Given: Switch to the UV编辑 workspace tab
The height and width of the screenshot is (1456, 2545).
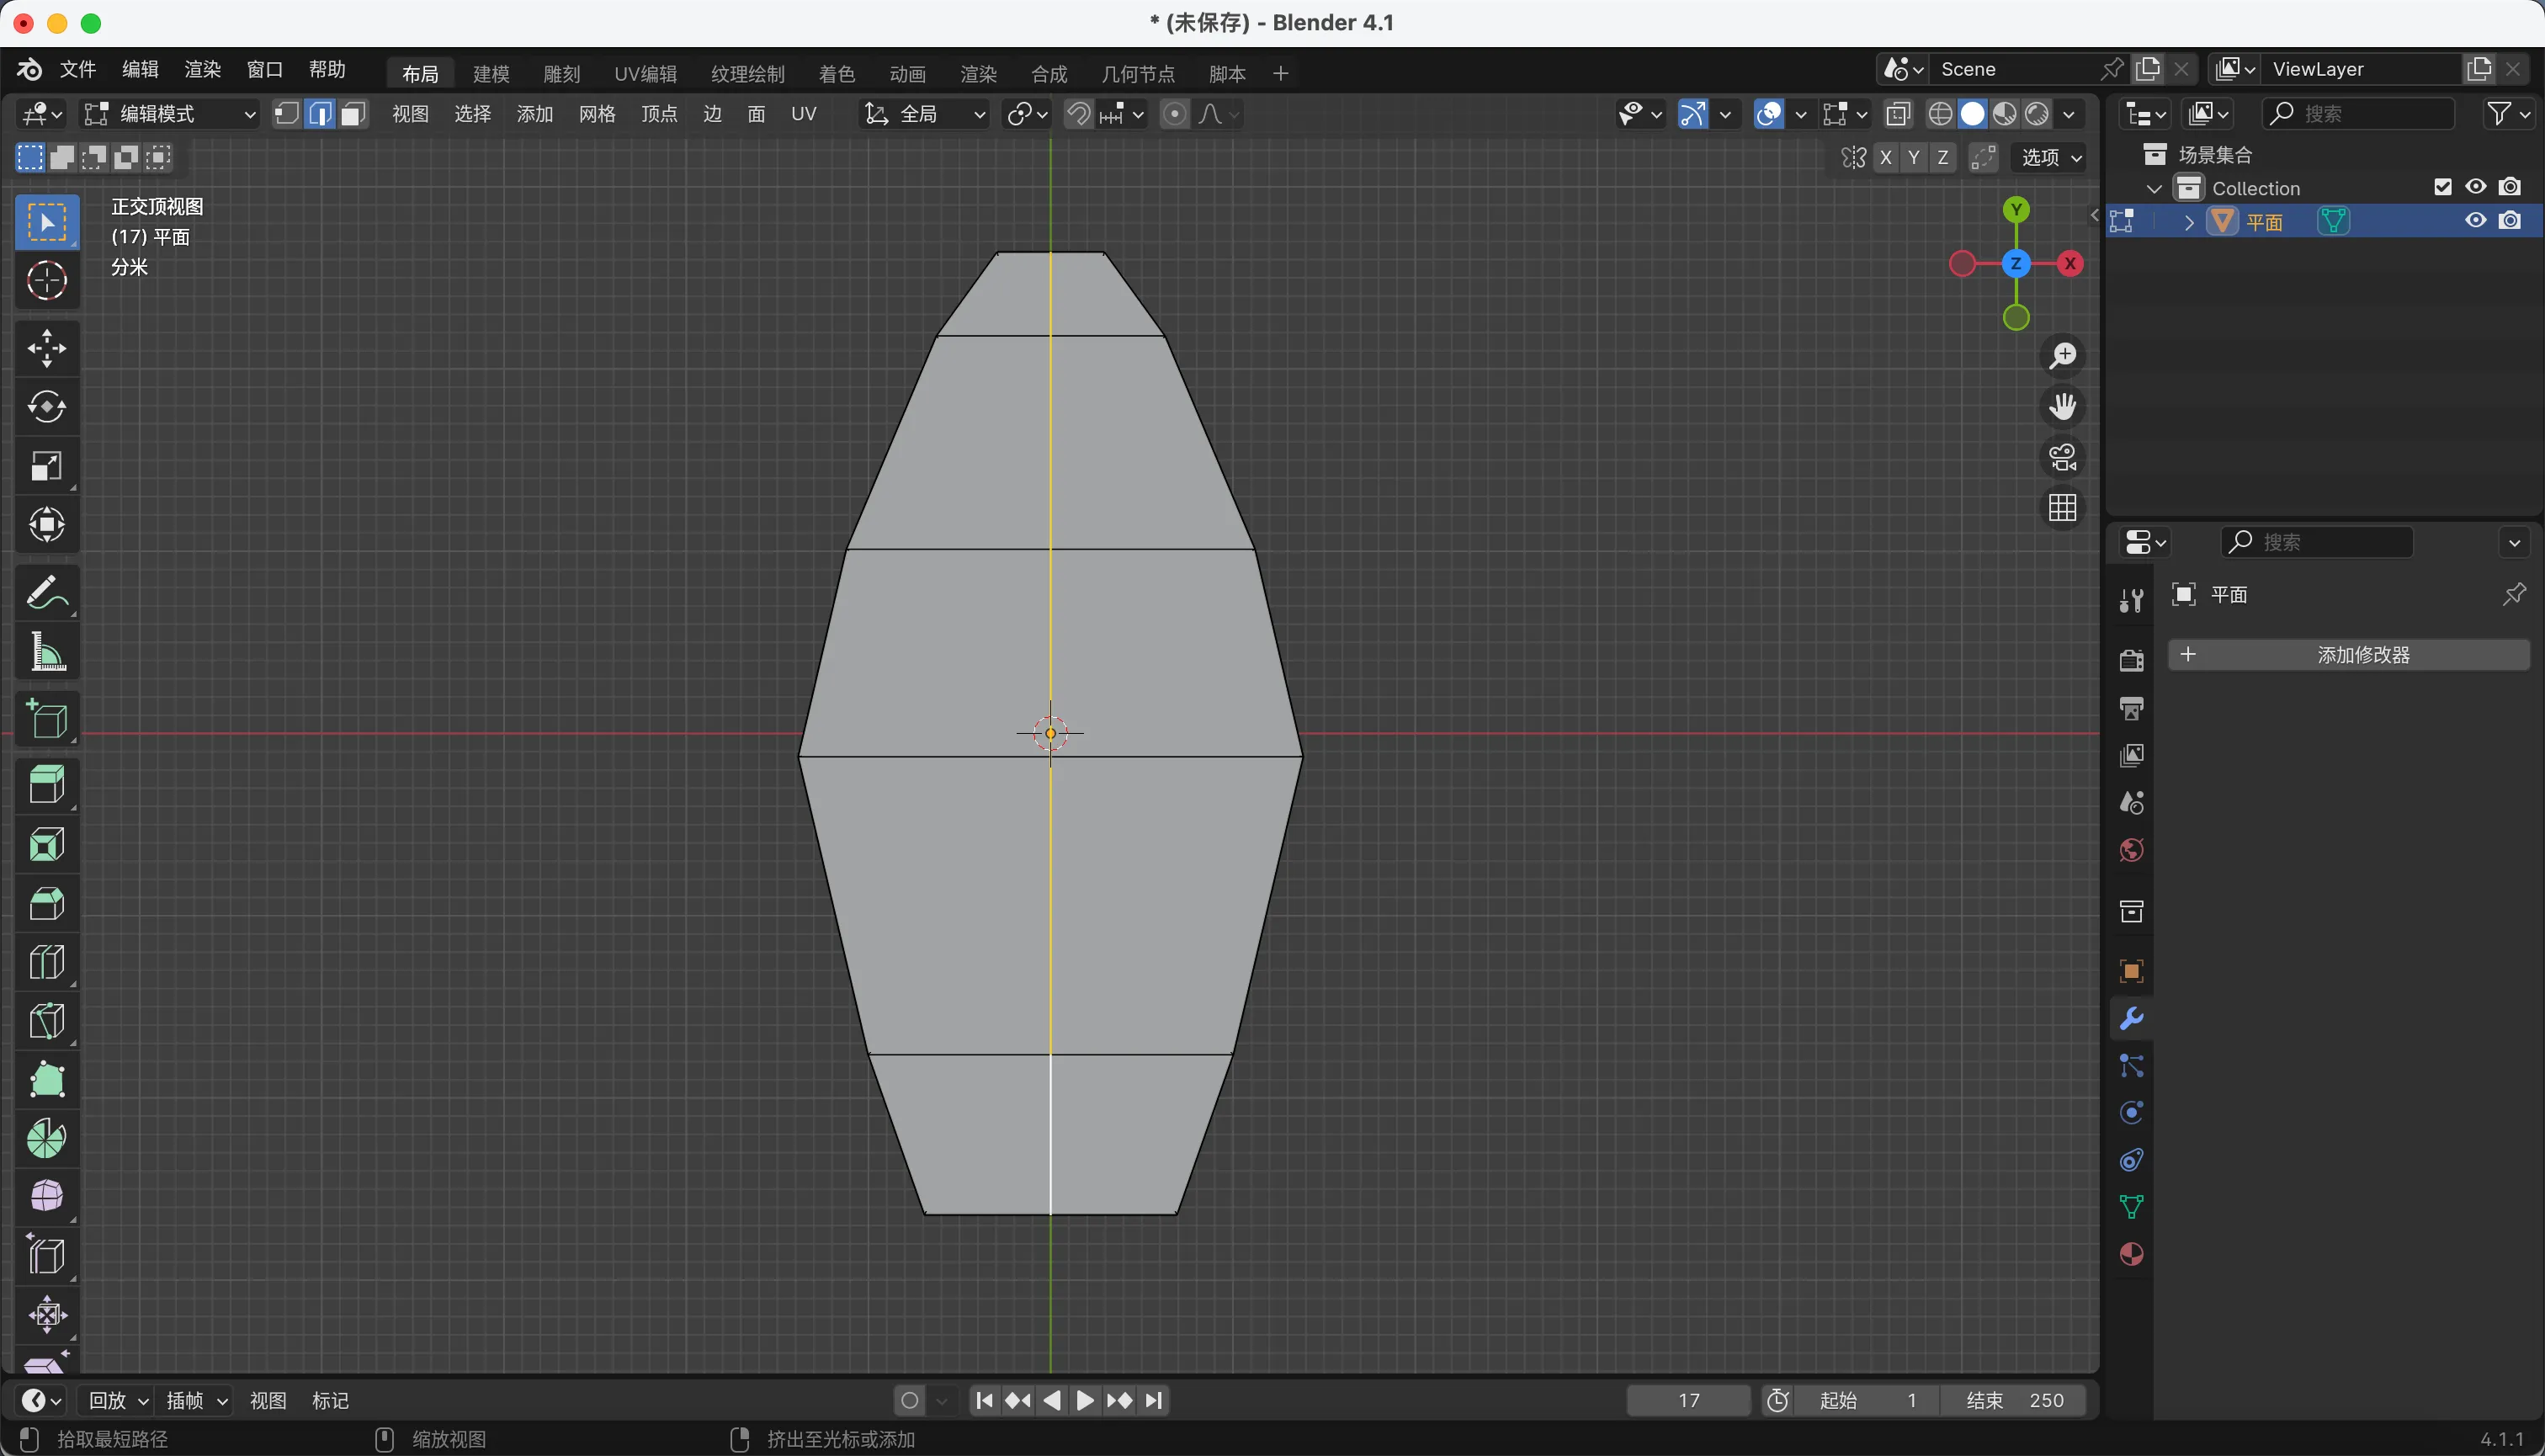Looking at the screenshot, I should [645, 73].
